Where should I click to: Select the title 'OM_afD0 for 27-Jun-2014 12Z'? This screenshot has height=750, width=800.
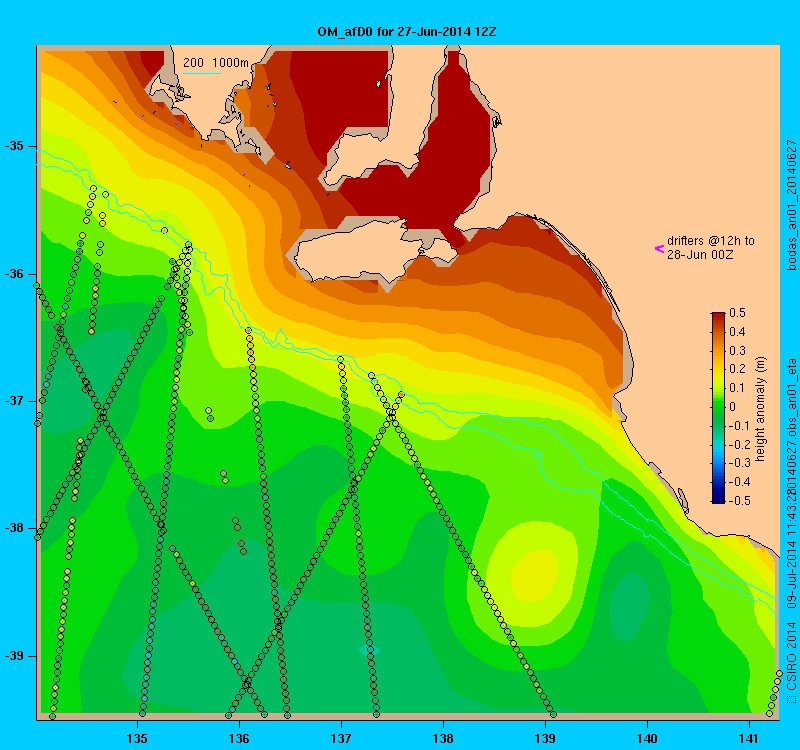tap(407, 32)
